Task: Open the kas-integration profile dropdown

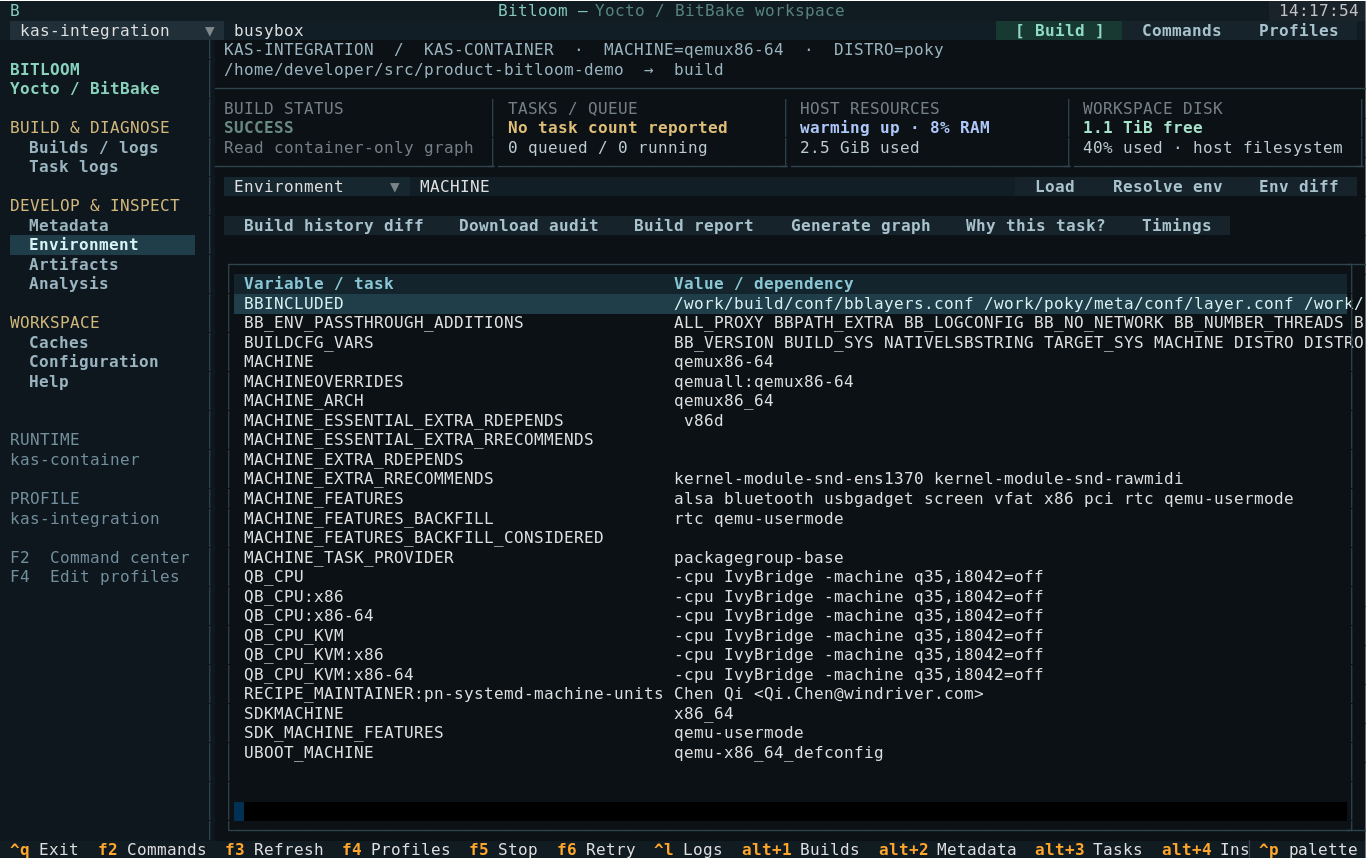Action: pos(117,31)
